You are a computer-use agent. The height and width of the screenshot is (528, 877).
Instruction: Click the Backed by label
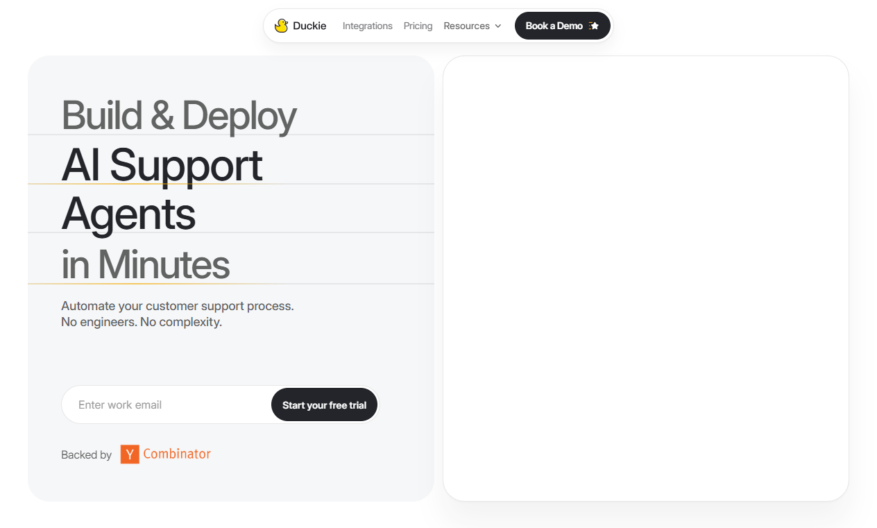(86, 455)
